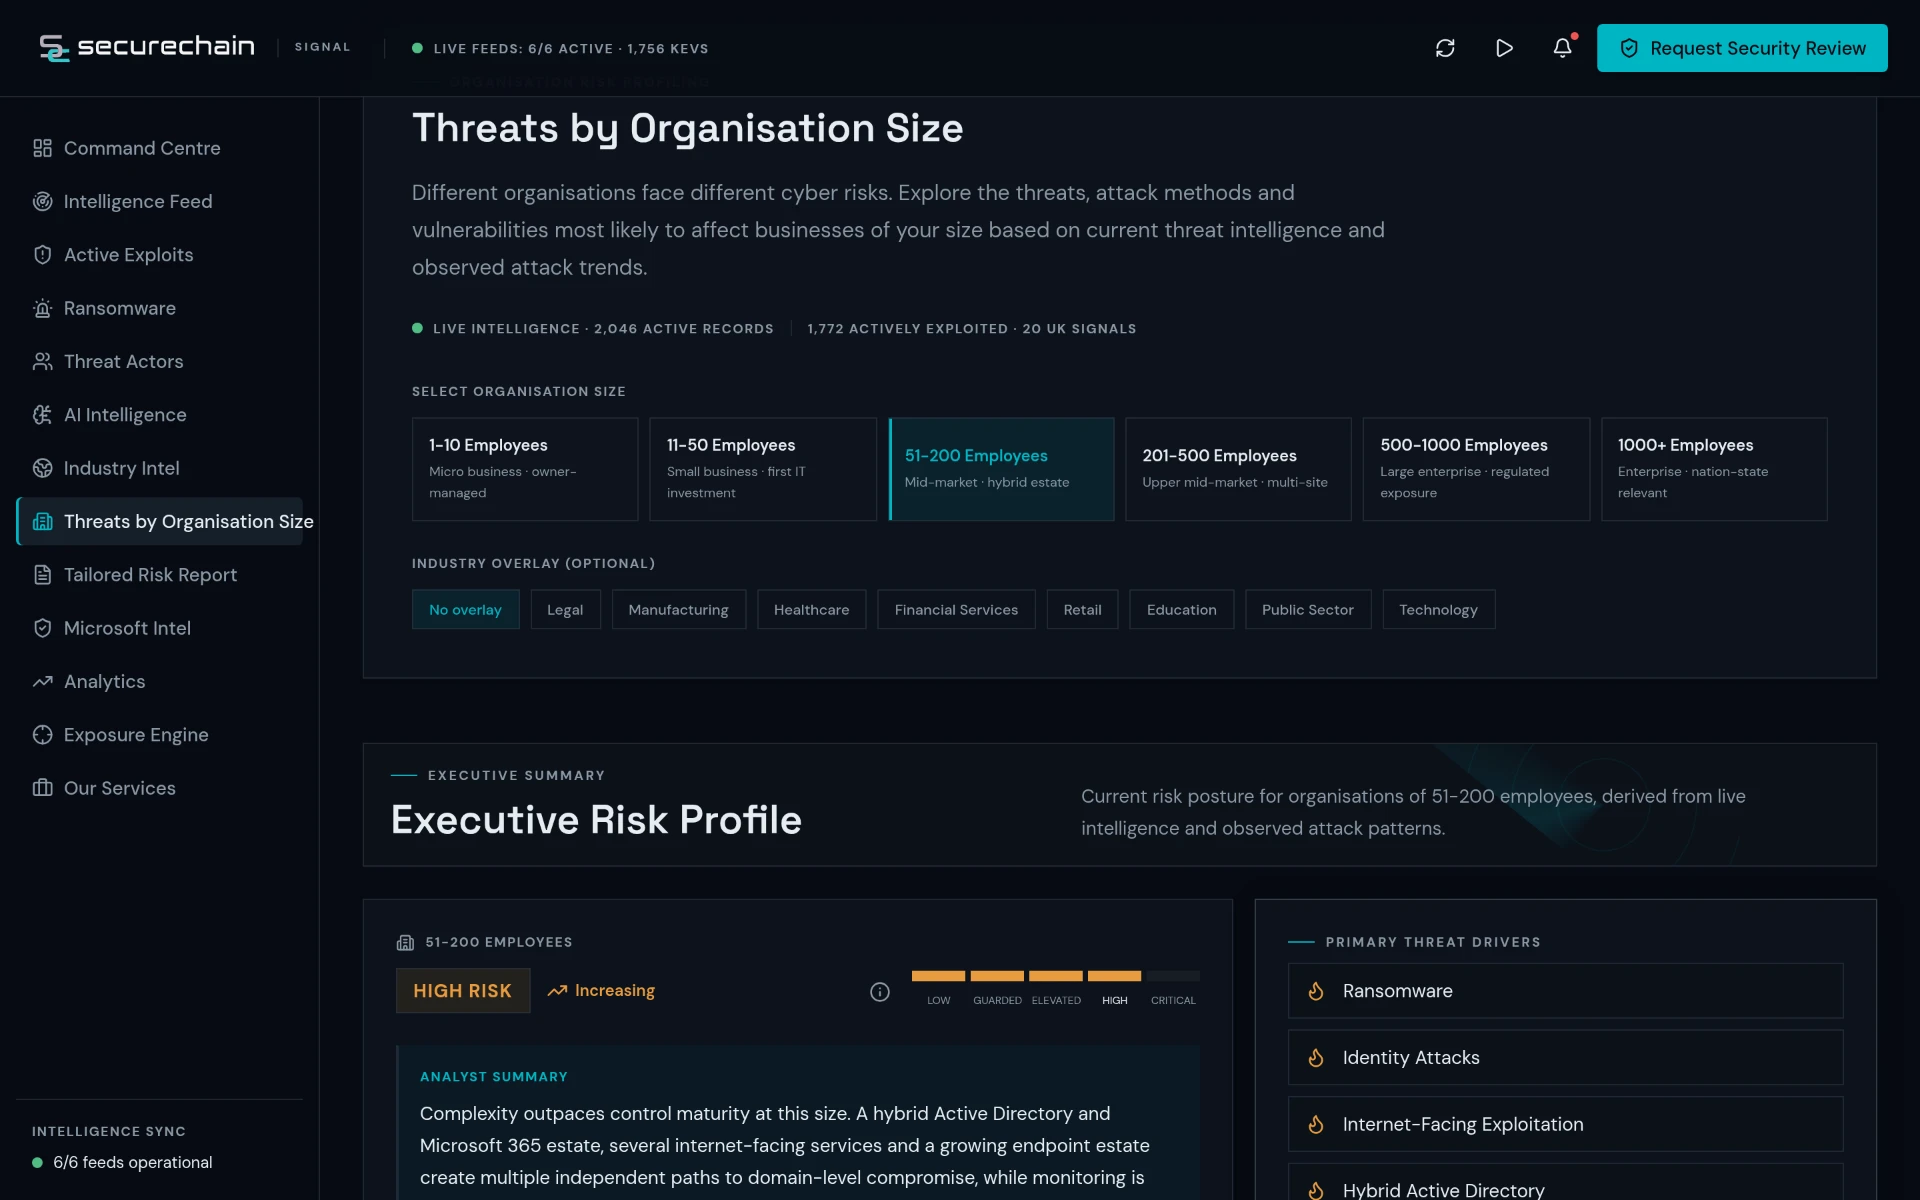Click the Threat Actors people icon

[x=42, y=361]
